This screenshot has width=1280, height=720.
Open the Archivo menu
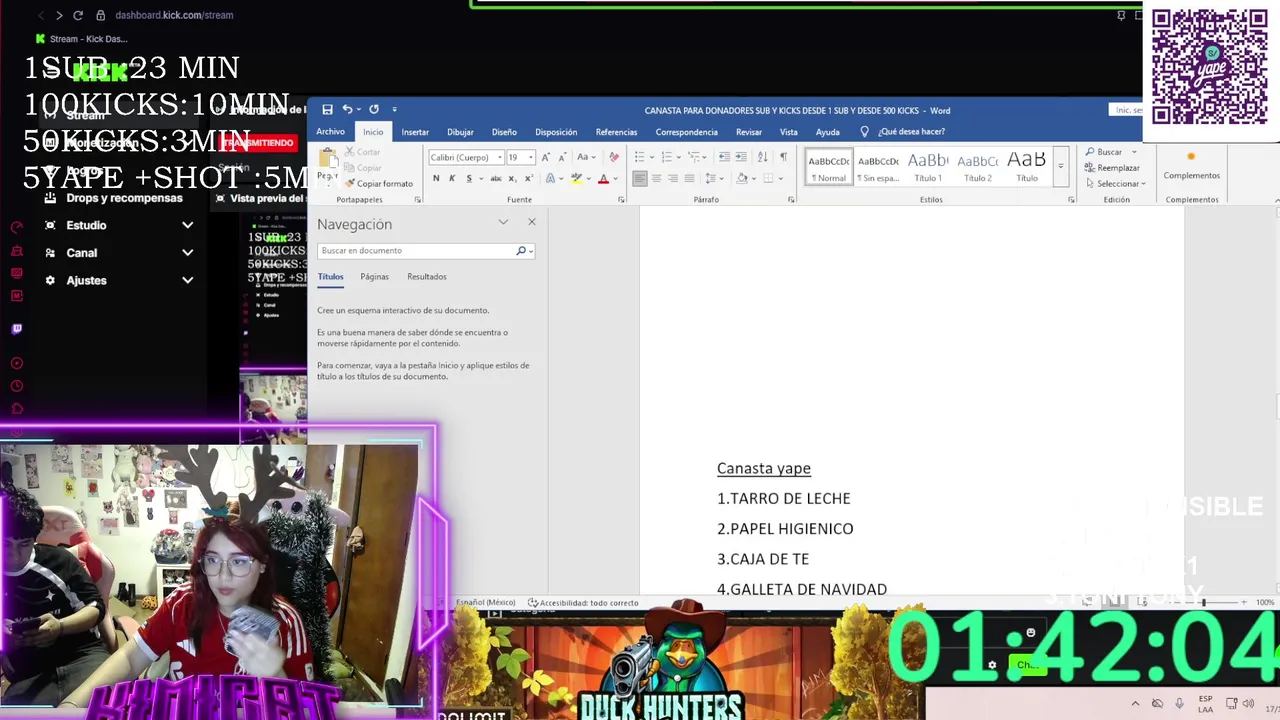pyautogui.click(x=330, y=132)
